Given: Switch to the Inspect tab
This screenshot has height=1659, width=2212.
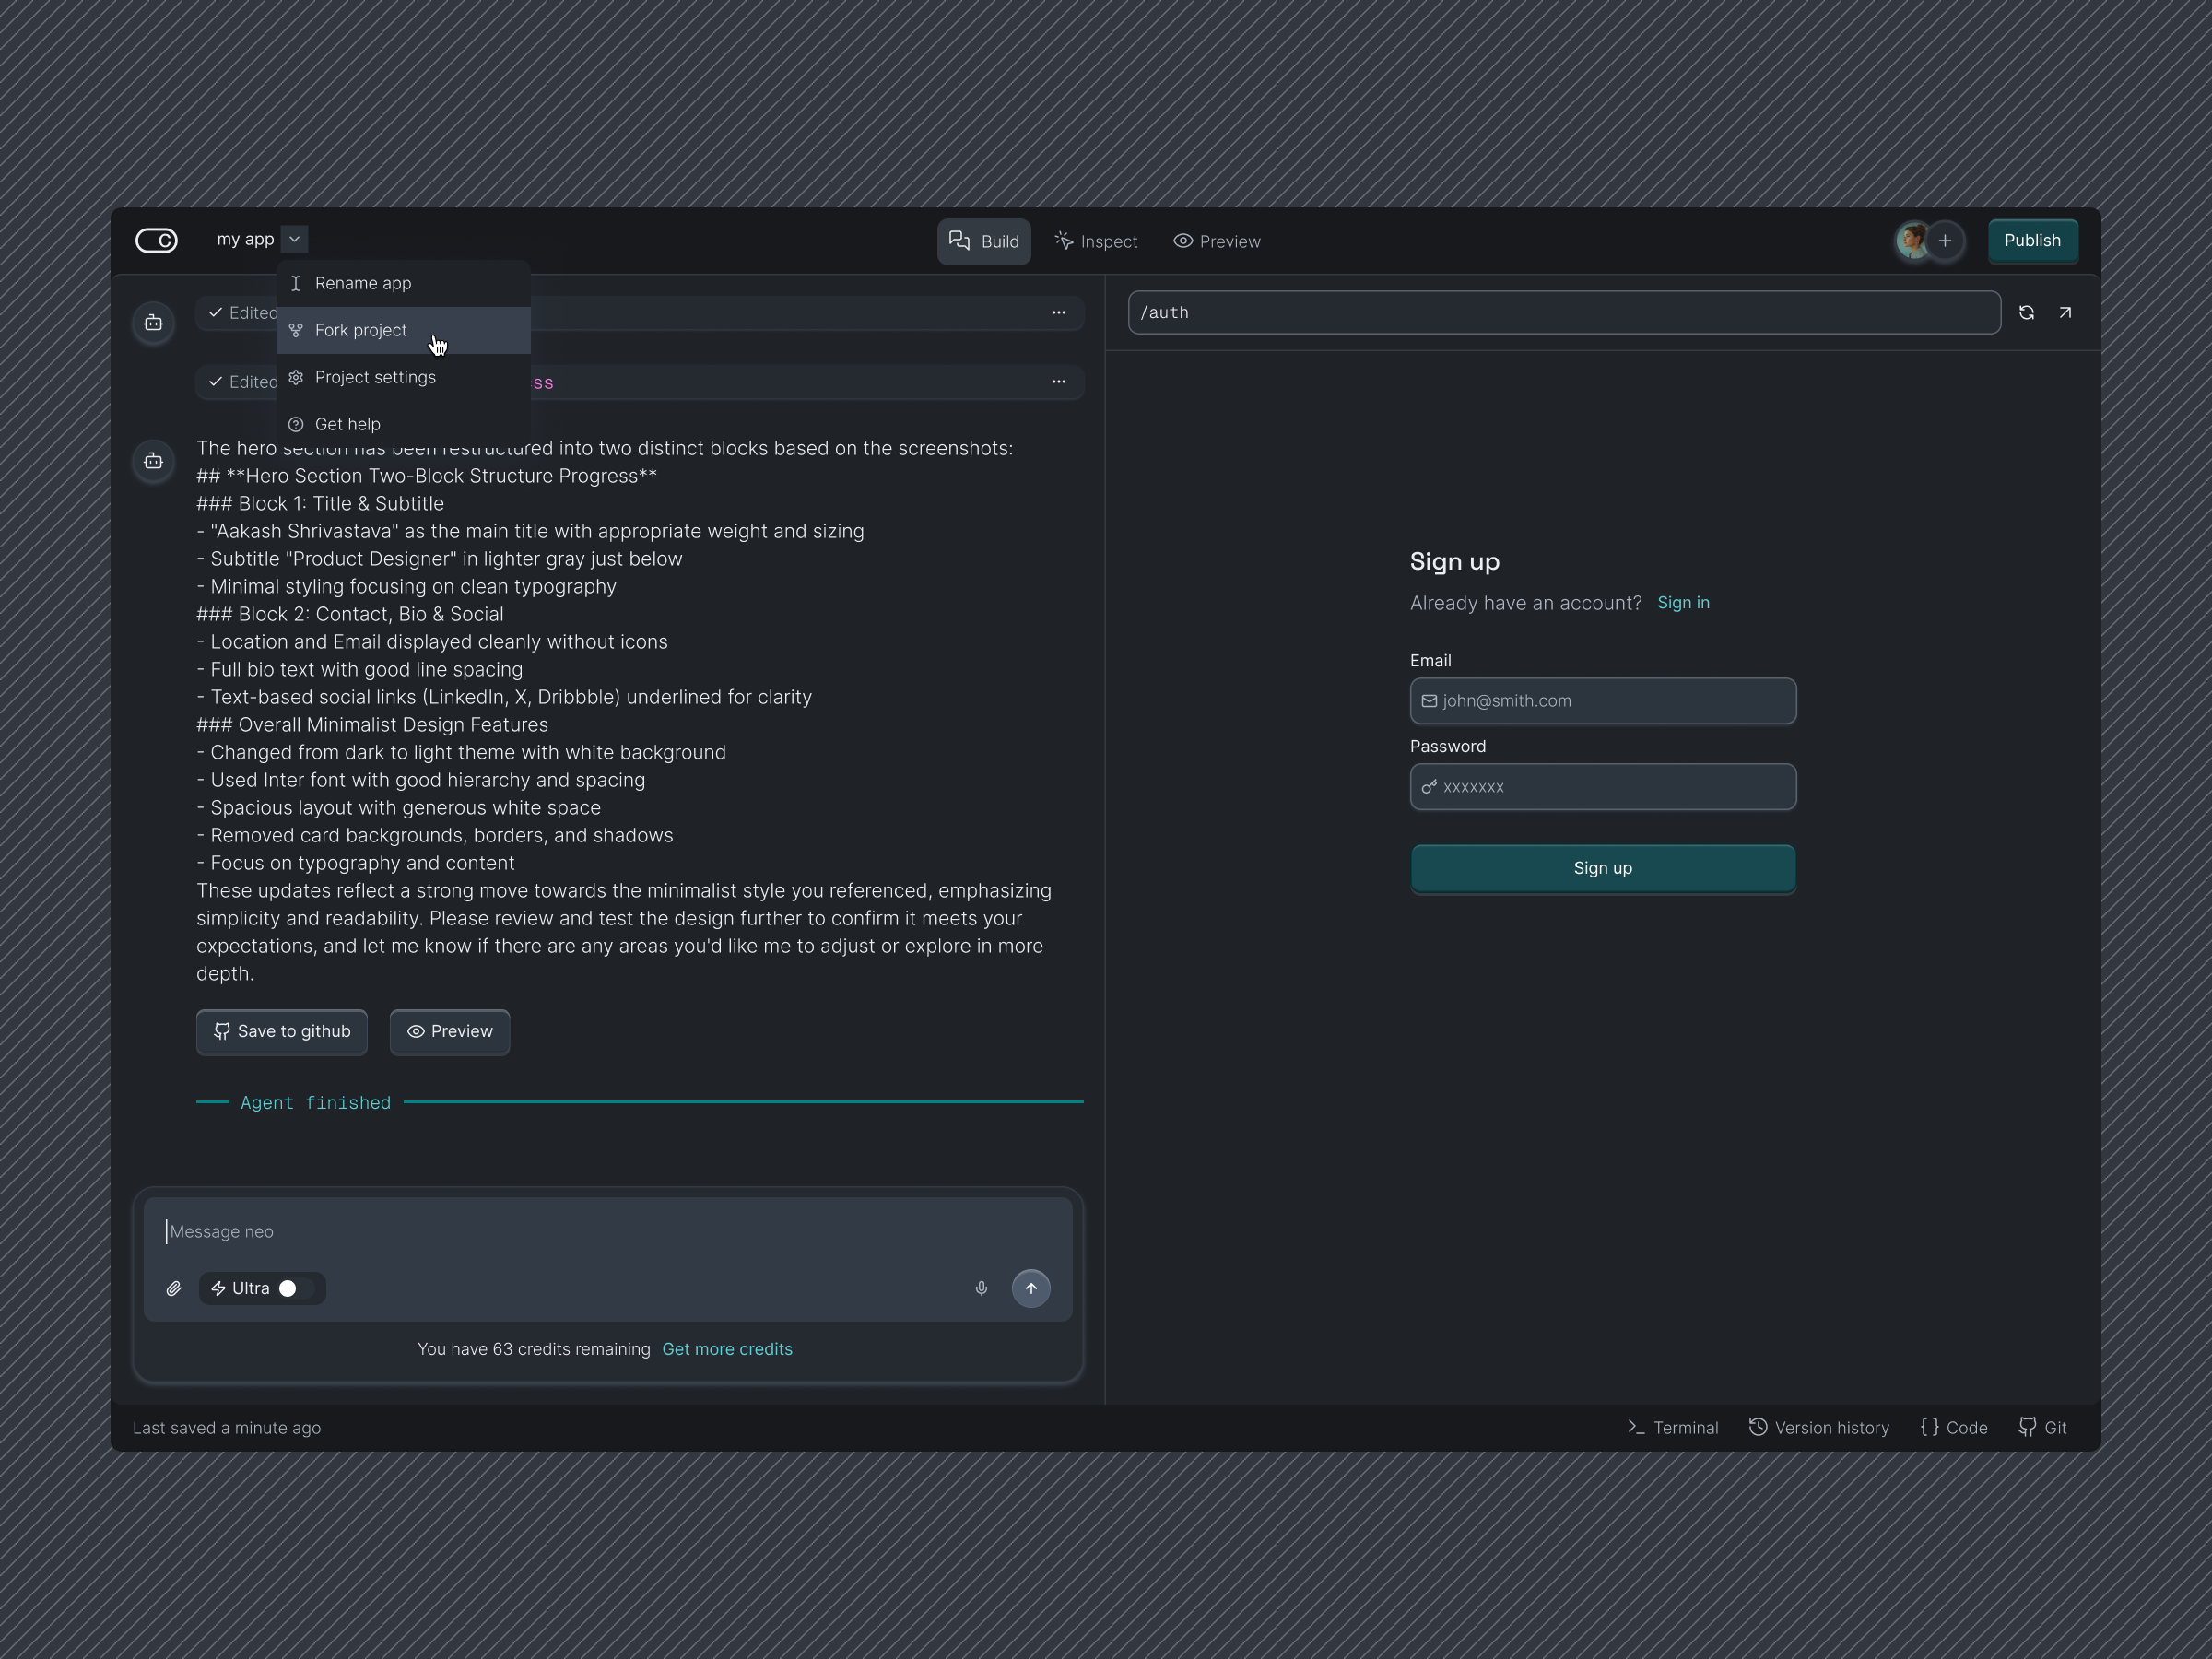Looking at the screenshot, I should pos(1096,240).
